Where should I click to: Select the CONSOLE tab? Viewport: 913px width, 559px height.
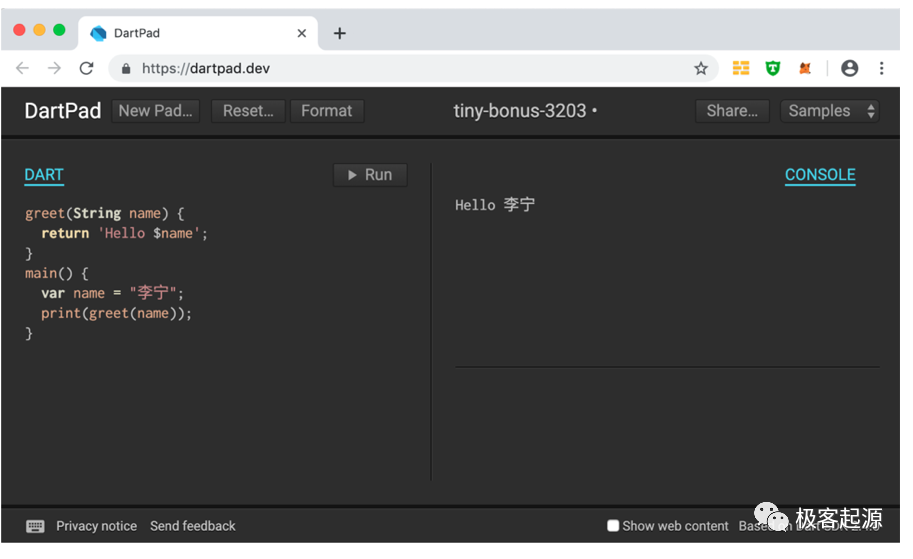820,175
